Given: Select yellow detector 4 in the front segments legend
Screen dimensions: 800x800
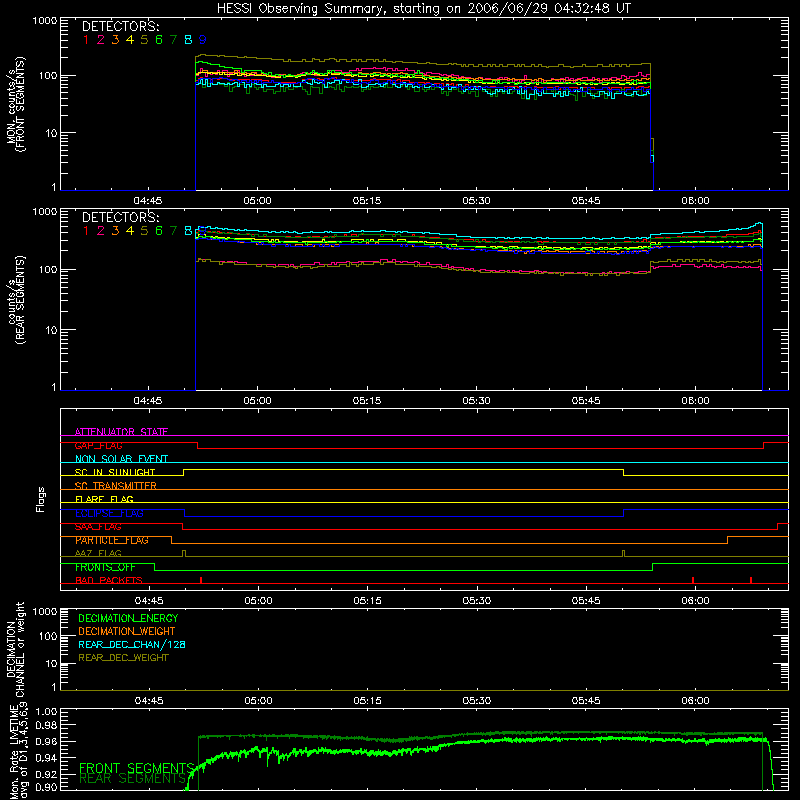Looking at the screenshot, I should [x=130, y=40].
